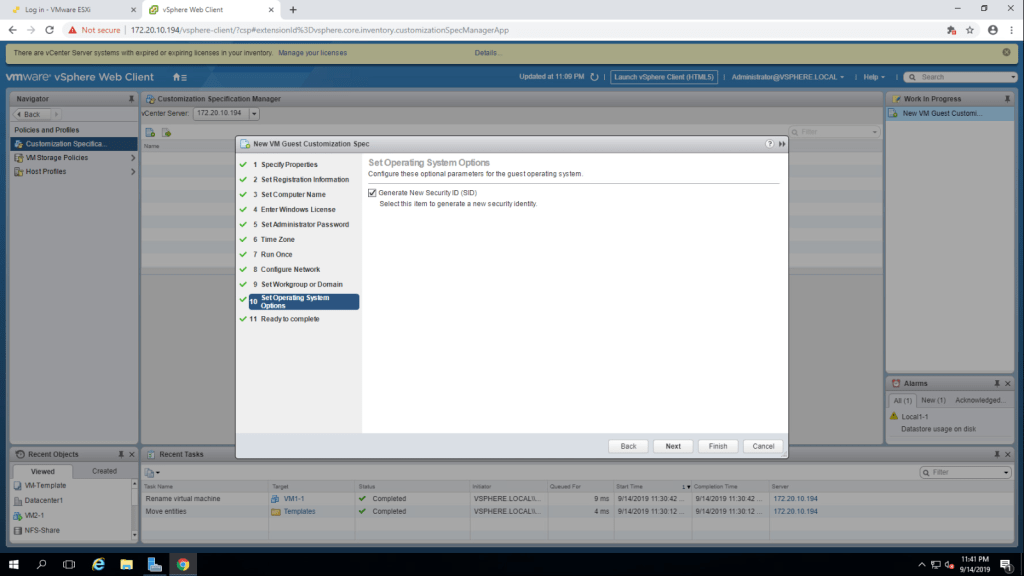Close the Alarms panel
This screenshot has width=1024, height=576.
coord(1008,383)
